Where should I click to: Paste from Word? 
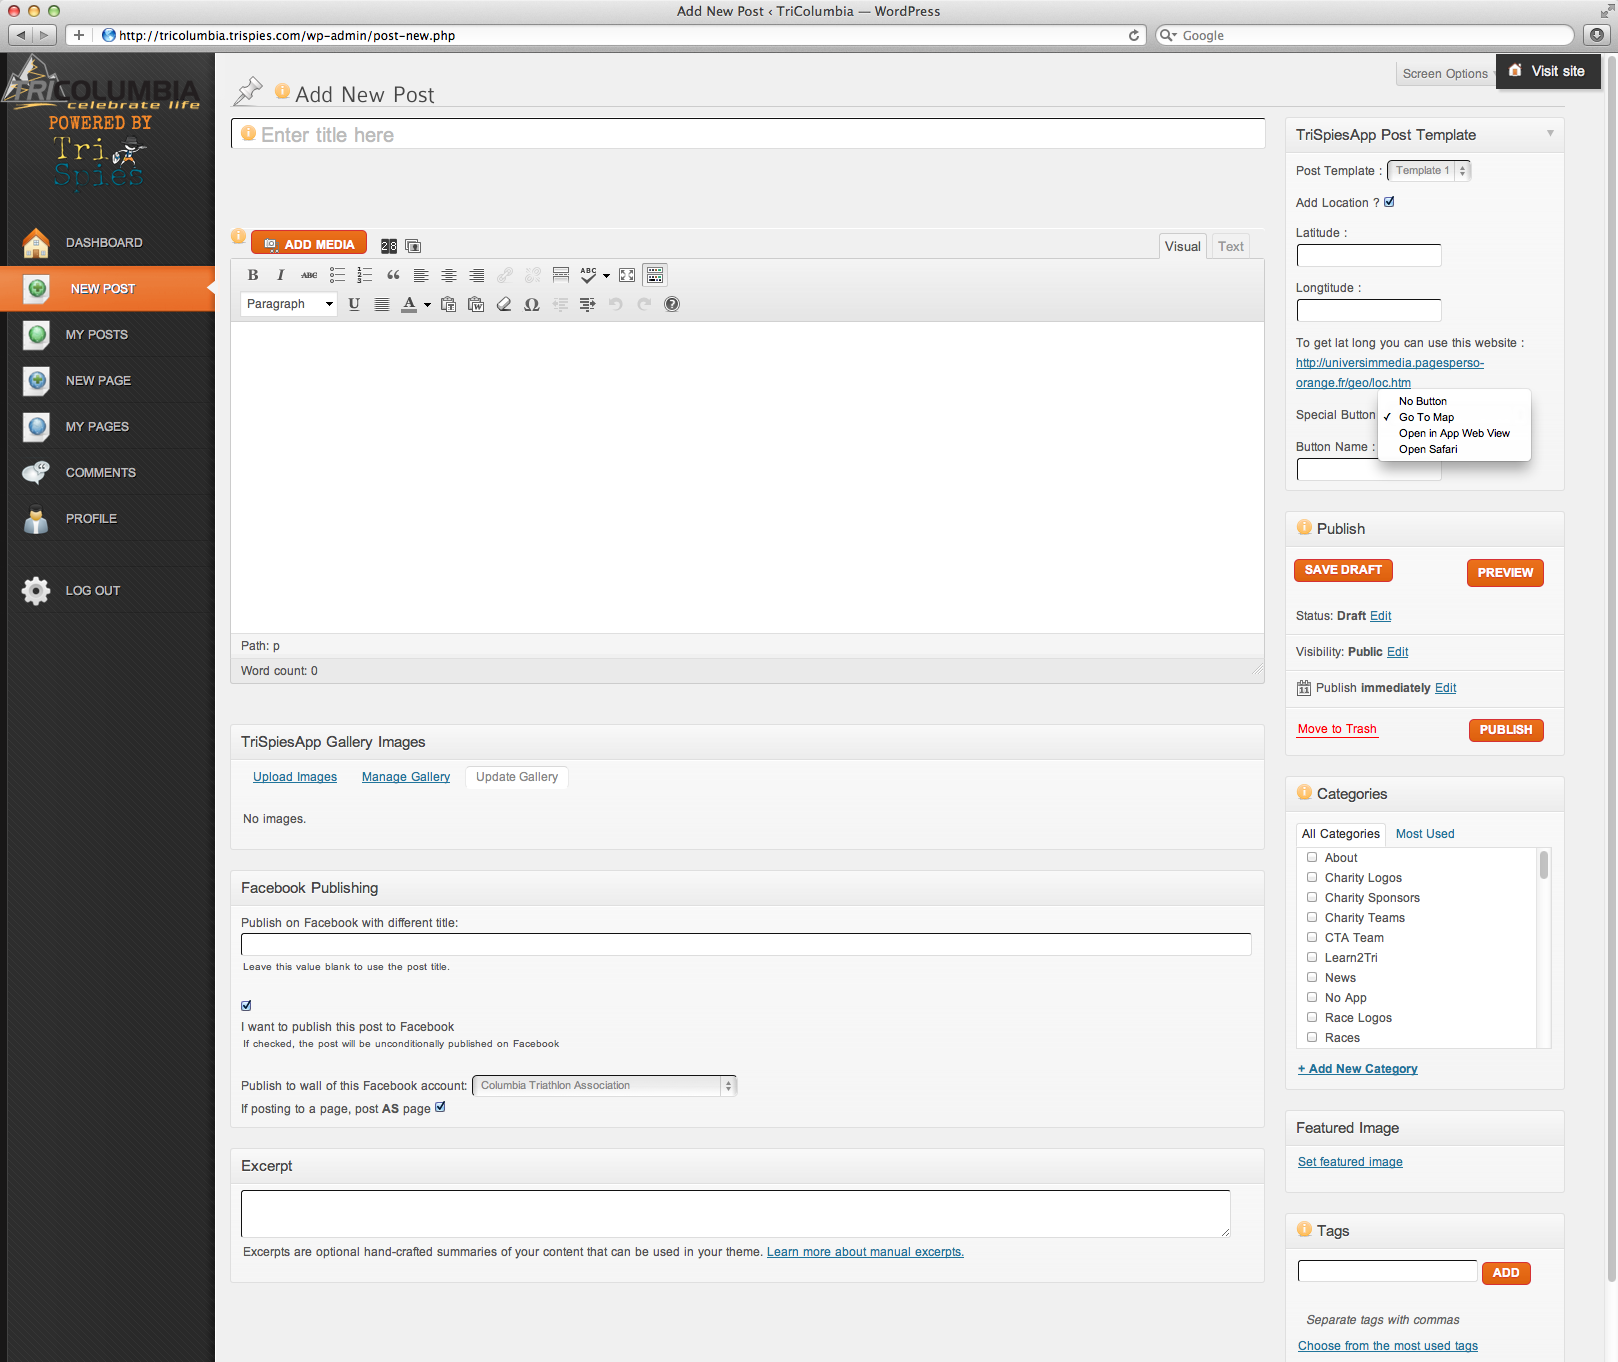pyautogui.click(x=476, y=304)
